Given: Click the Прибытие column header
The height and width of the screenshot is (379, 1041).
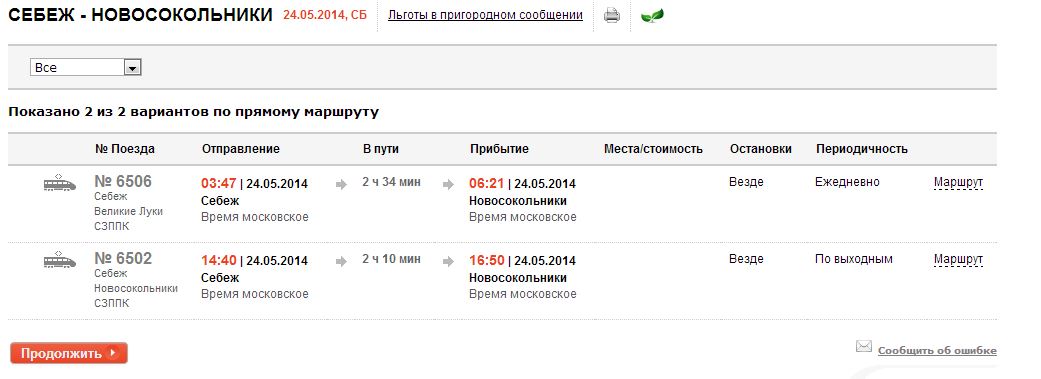Looking at the screenshot, I should pos(499,149).
